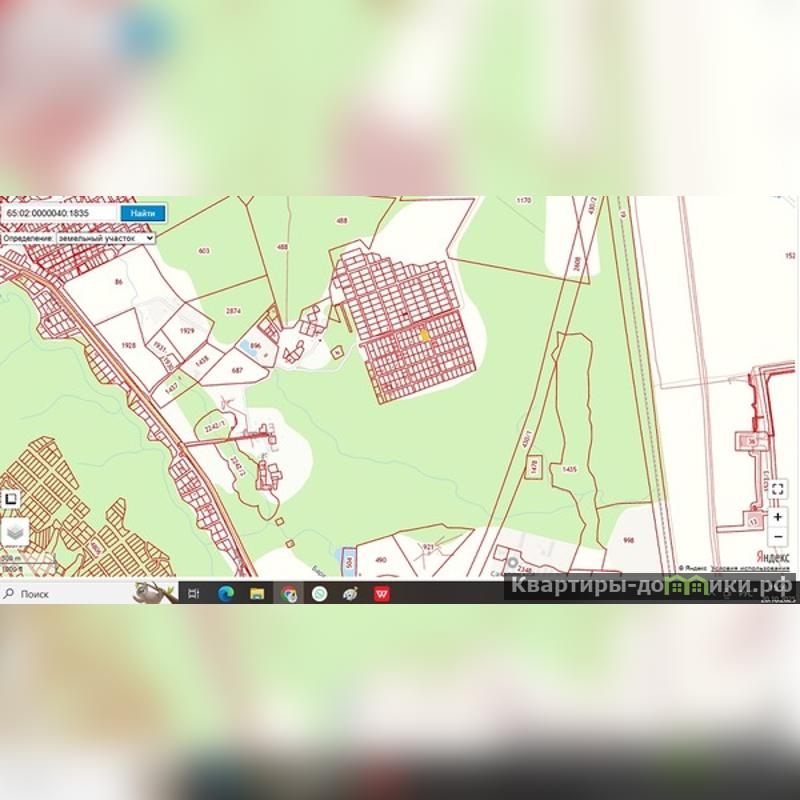Open the Определение land type dropdown
Image resolution: width=800 pixels, height=800 pixels.
coord(78,239)
